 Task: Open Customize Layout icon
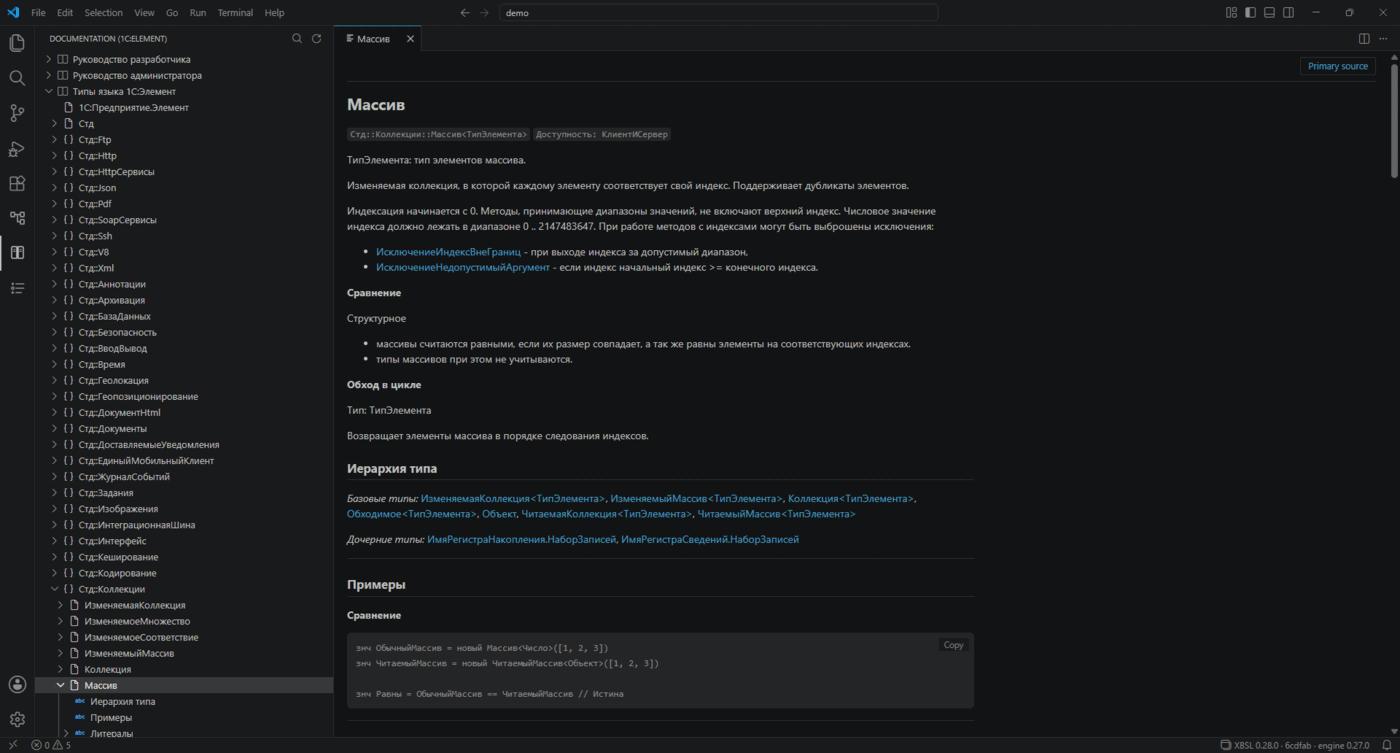[x=1231, y=13]
